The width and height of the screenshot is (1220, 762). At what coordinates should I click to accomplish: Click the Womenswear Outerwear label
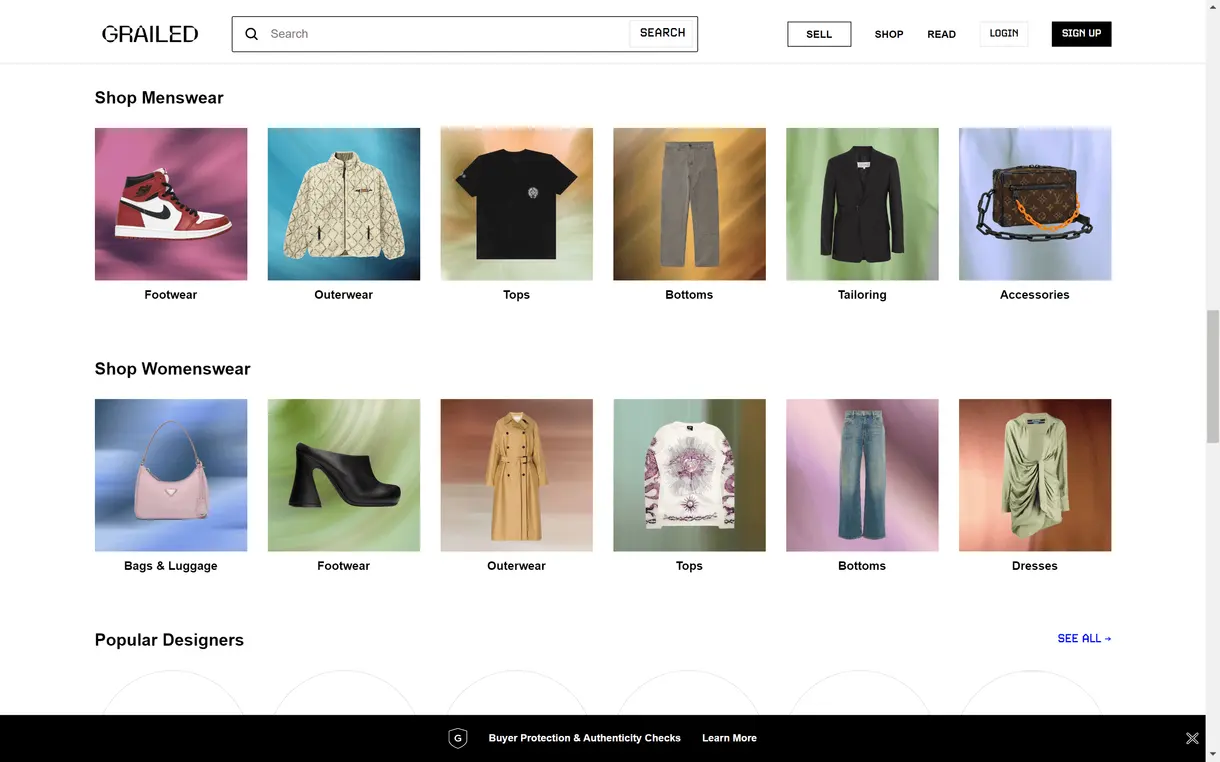tap(517, 566)
